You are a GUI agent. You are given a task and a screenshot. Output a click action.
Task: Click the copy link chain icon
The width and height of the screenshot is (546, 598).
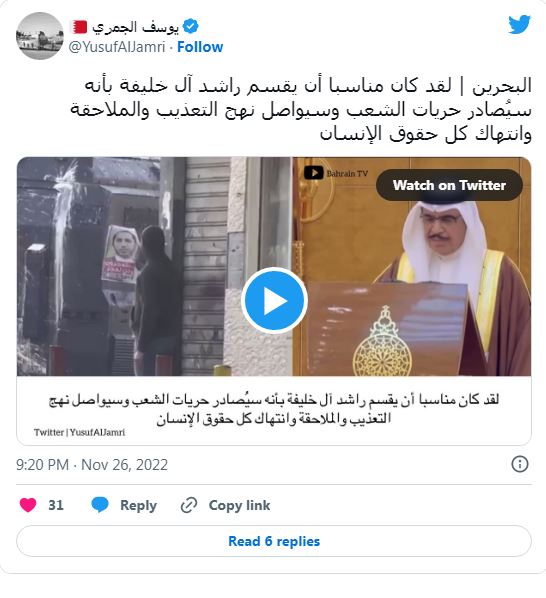(189, 505)
